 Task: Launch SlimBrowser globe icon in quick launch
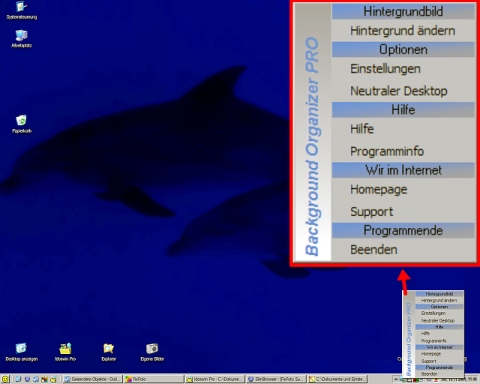(27, 379)
